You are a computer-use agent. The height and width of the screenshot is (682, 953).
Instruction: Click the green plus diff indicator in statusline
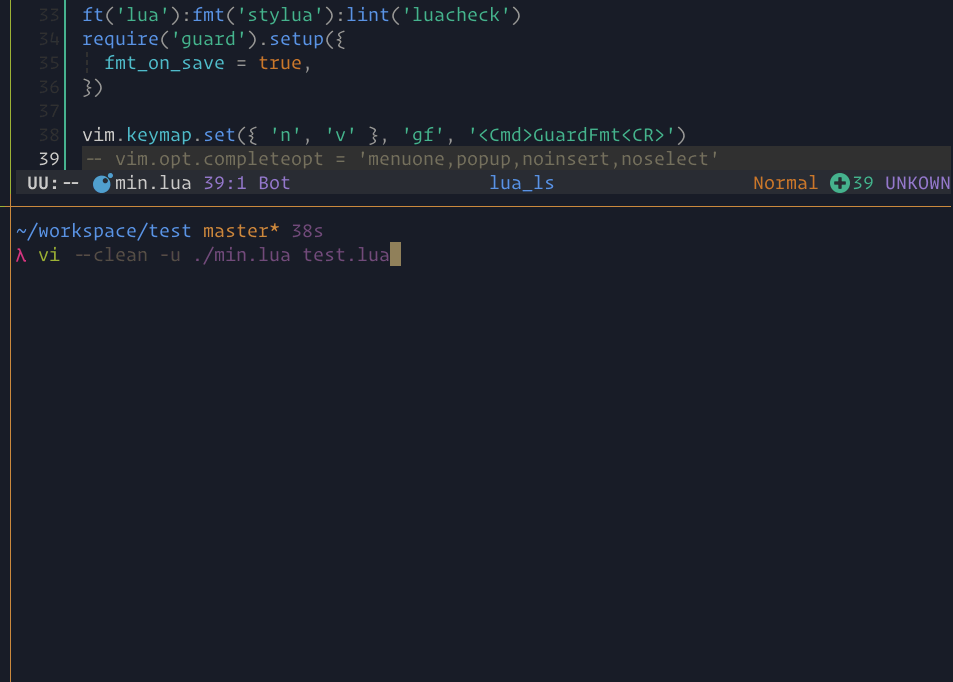(x=838, y=182)
